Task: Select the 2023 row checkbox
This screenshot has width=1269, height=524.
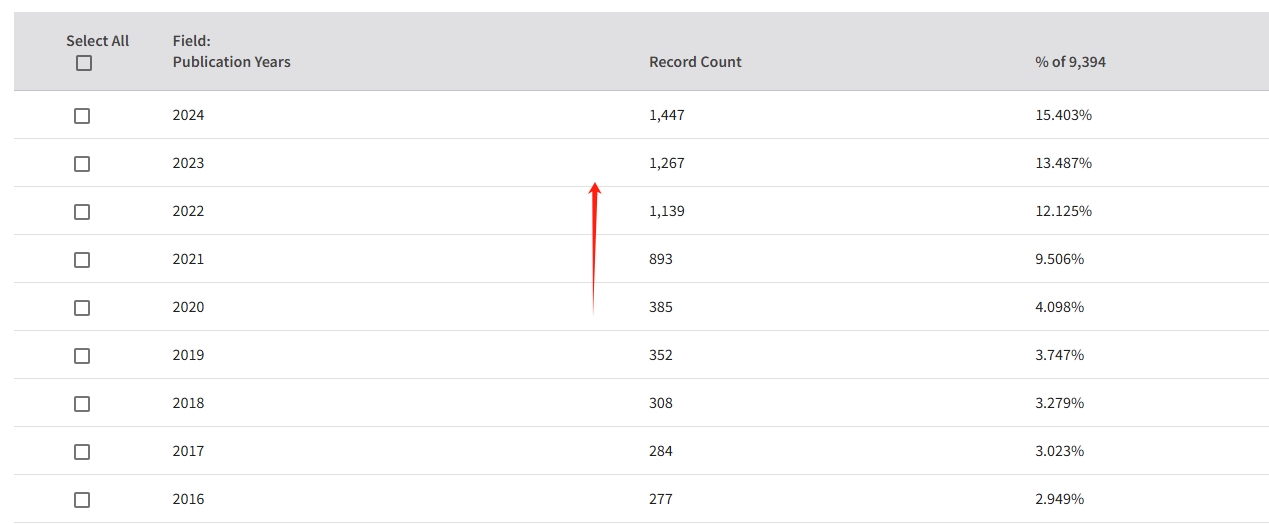Action: (x=82, y=164)
